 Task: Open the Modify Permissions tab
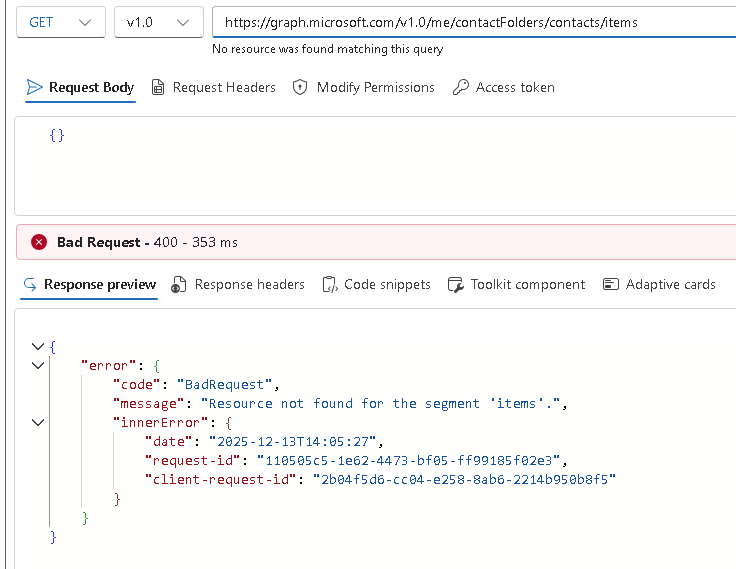364,87
